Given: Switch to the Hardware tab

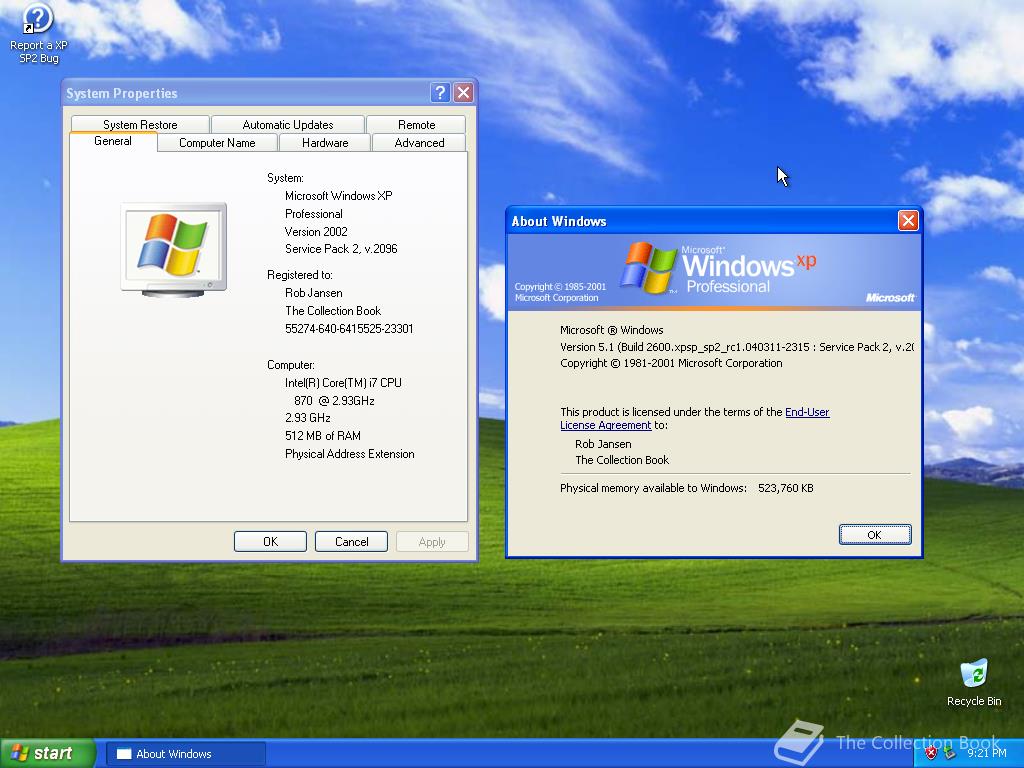Looking at the screenshot, I should 324,142.
